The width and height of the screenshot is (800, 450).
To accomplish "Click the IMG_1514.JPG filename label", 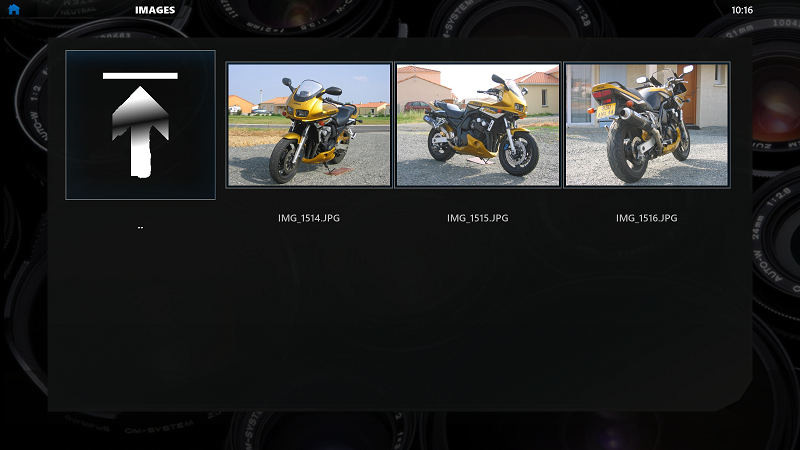I will click(309, 218).
